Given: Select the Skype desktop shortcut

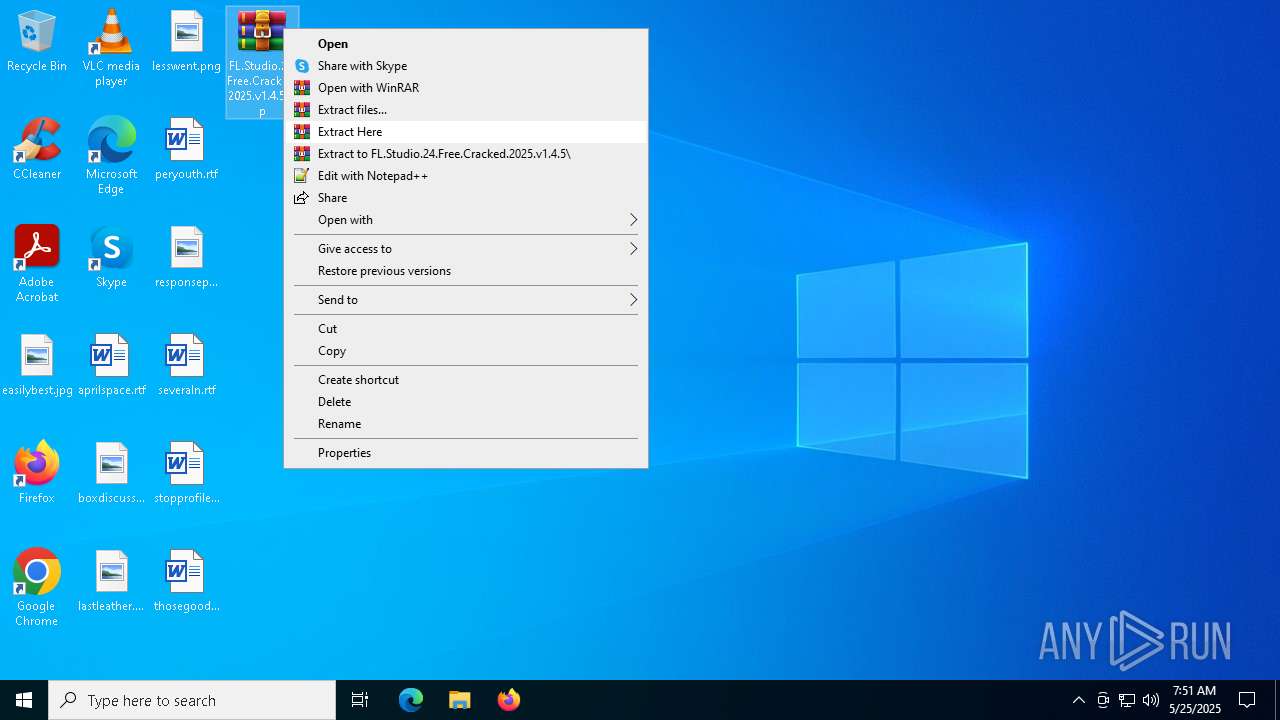Looking at the screenshot, I should point(111,257).
